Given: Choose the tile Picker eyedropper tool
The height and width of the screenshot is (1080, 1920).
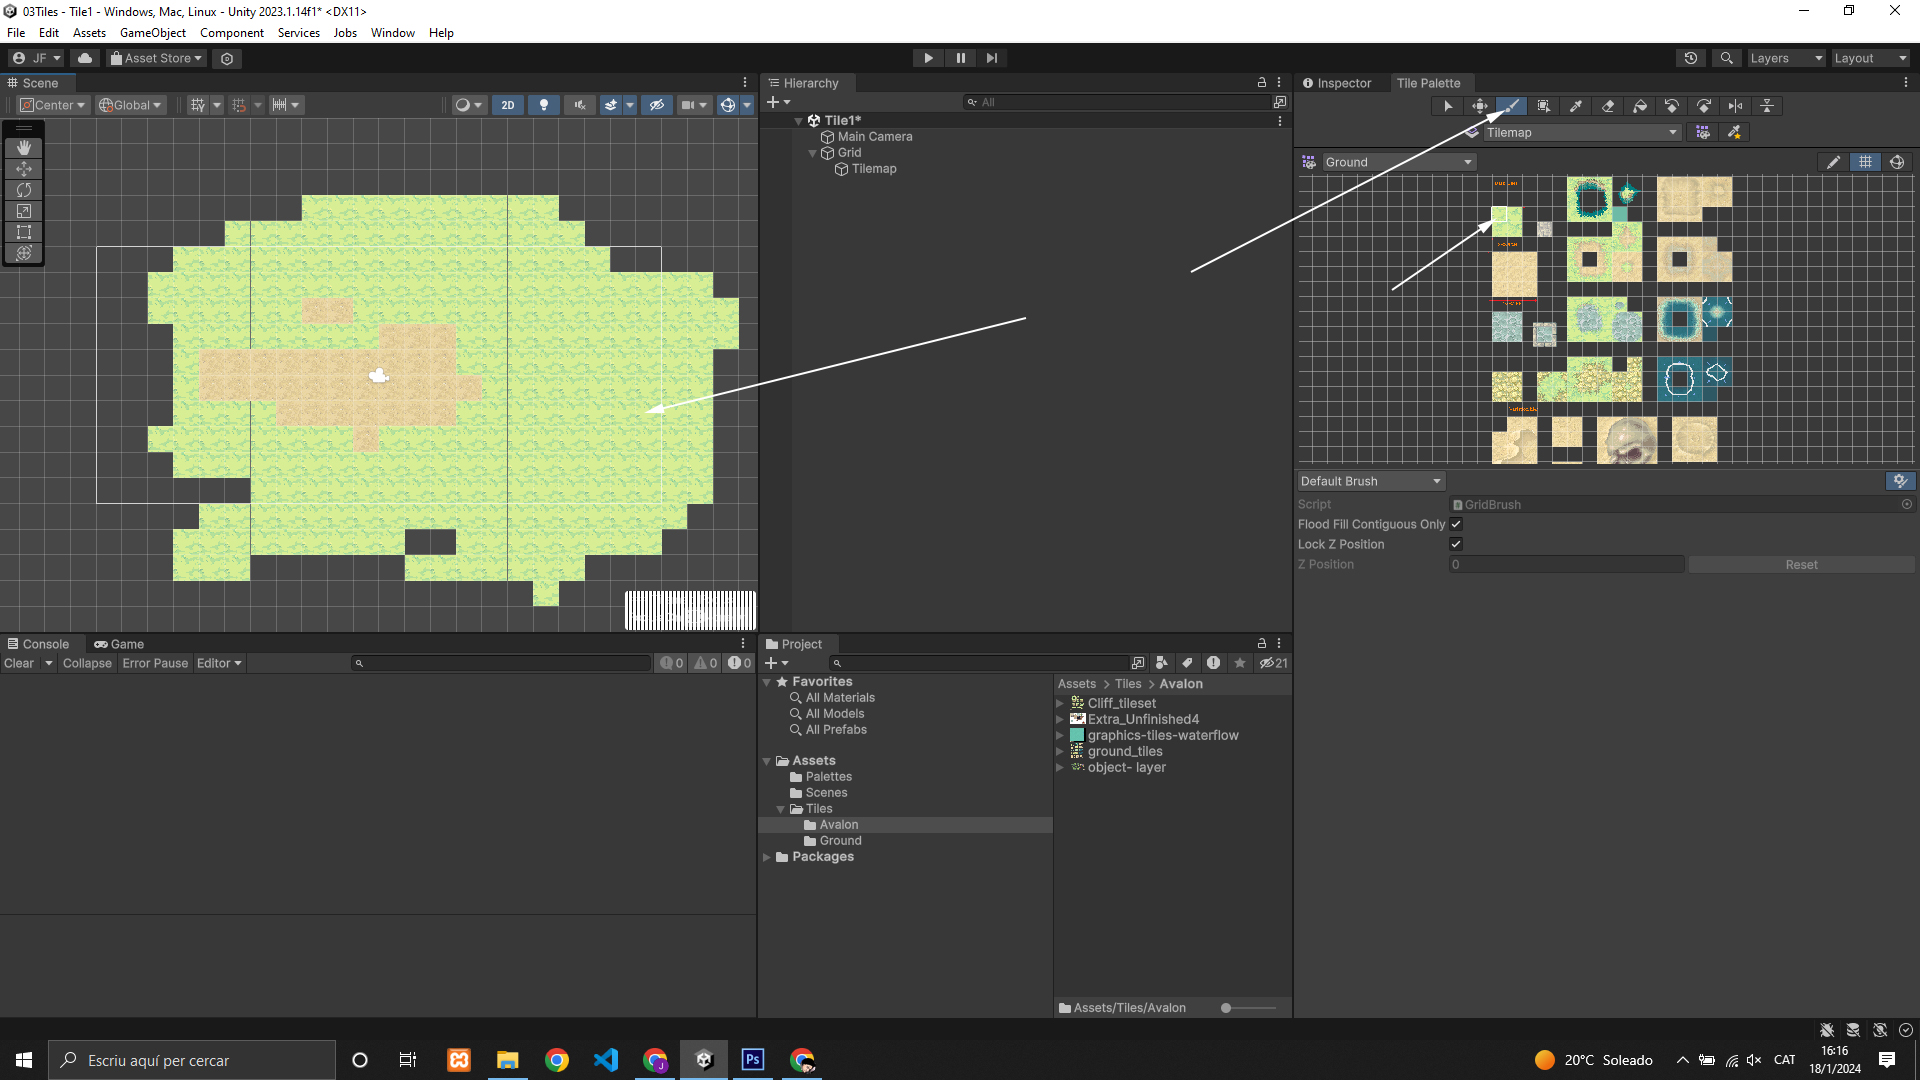Looking at the screenshot, I should (x=1576, y=106).
